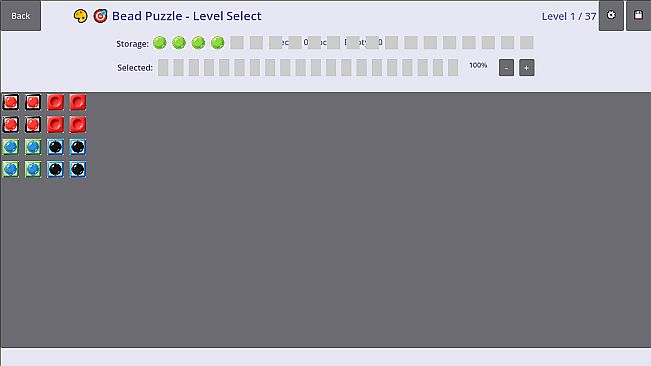Select the fourth green bead in Storage
Image resolution: width=651 pixels, height=366 pixels.
217,42
